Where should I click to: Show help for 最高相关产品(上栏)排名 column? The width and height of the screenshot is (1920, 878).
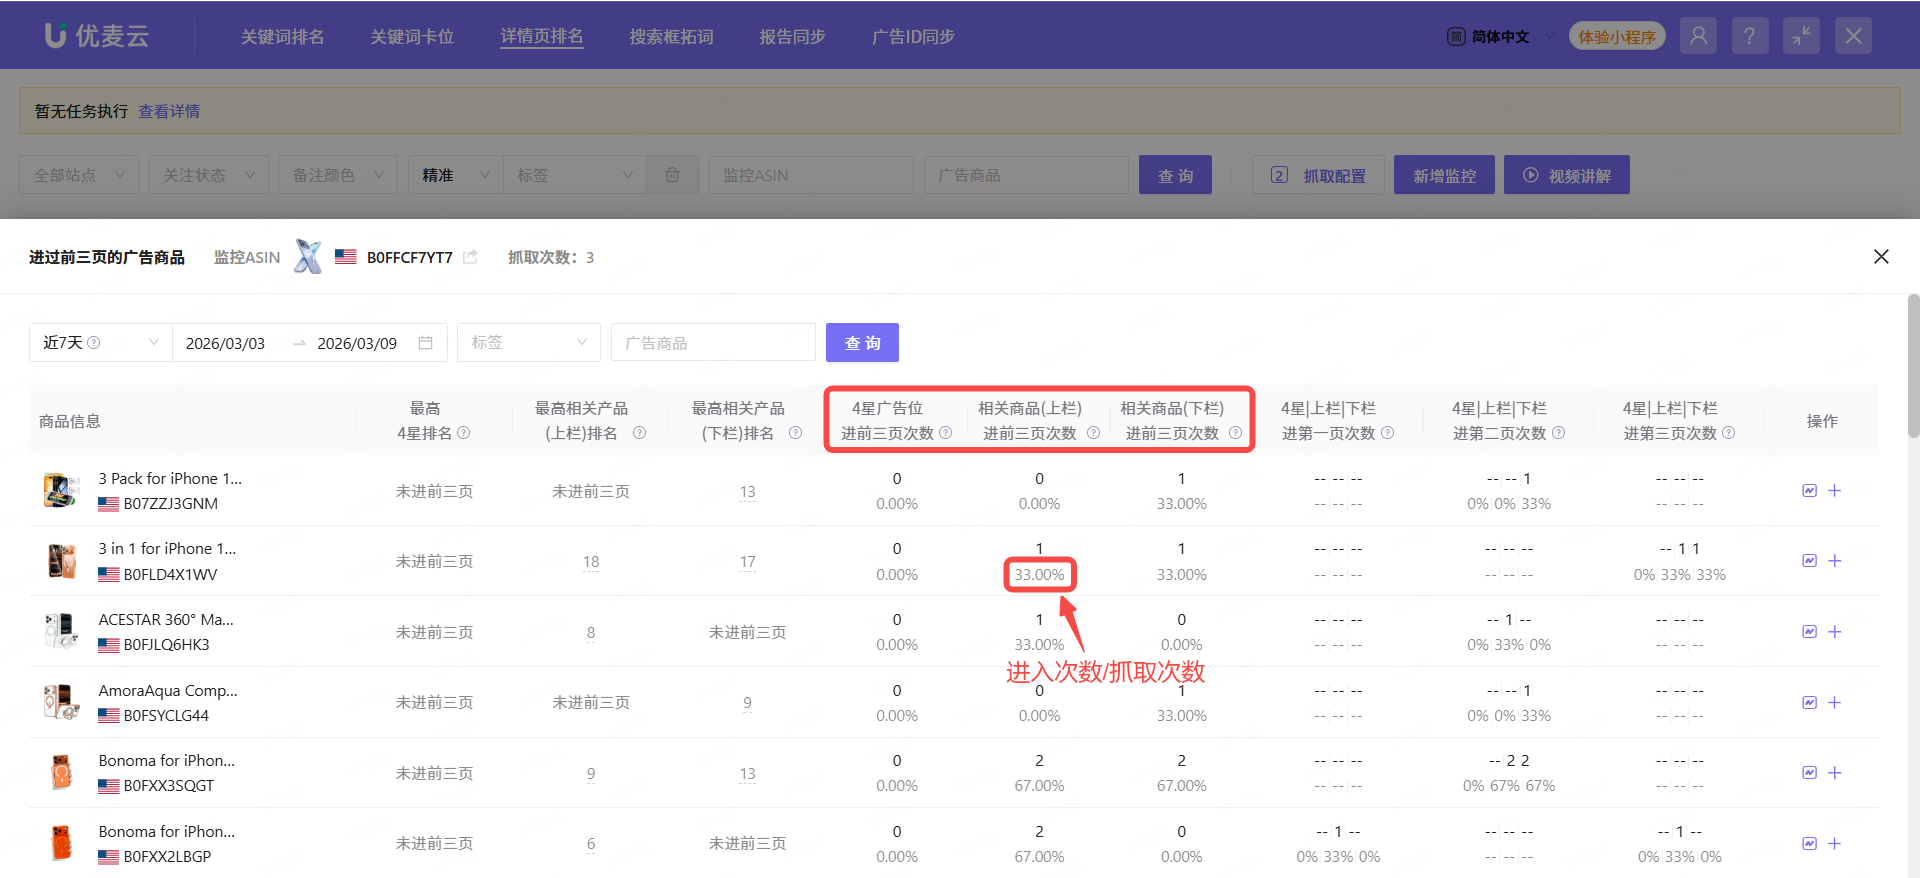(x=639, y=433)
